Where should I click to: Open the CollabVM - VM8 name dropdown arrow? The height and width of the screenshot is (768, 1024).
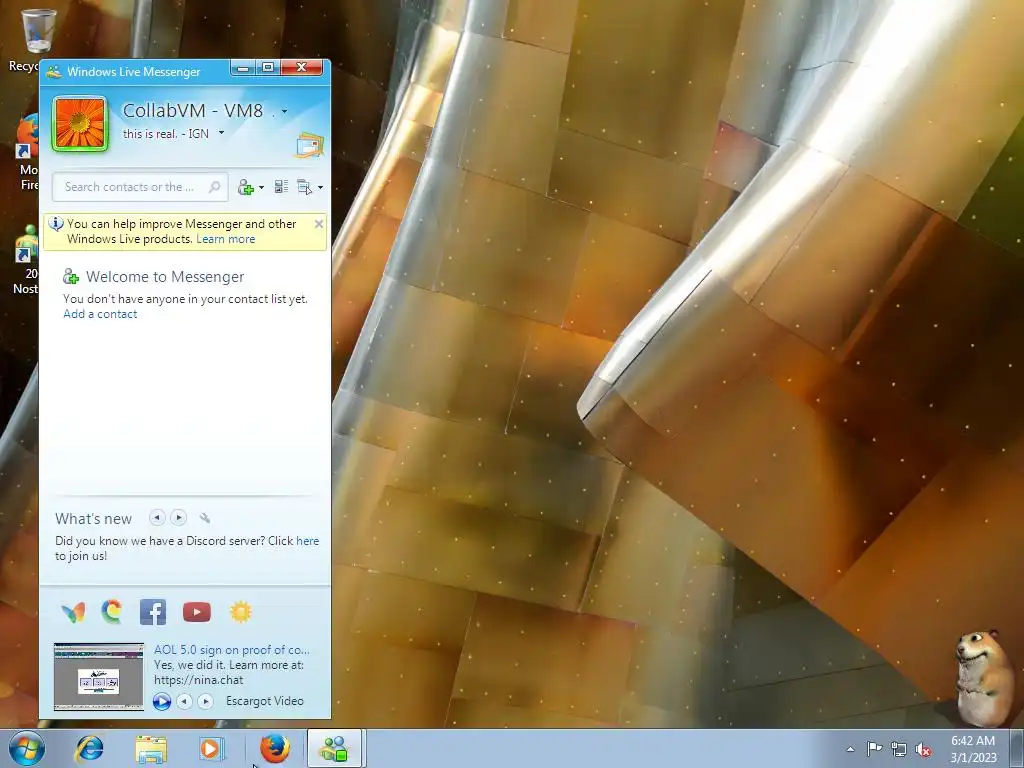(x=284, y=112)
